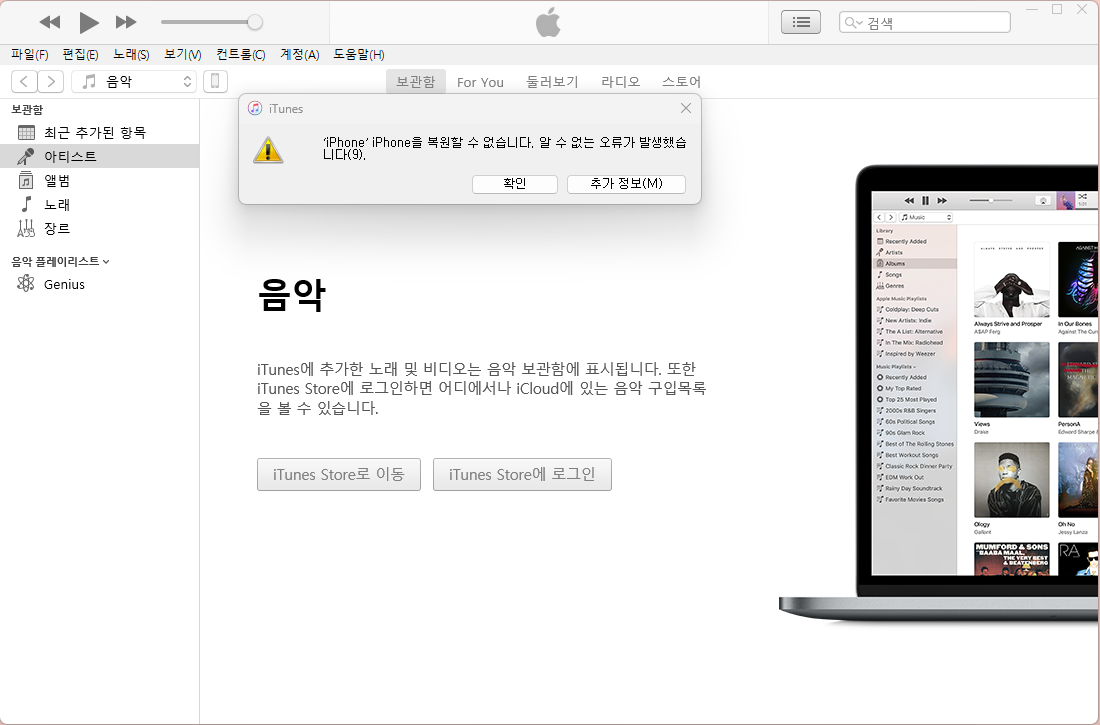This screenshot has width=1100, height=725.
Task: Click the iTunes Store에 로그인 button
Action: (522, 474)
